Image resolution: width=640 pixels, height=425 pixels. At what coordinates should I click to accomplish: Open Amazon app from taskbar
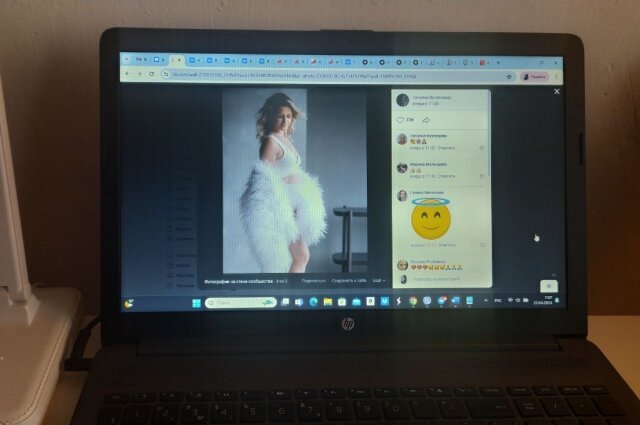coord(370,301)
